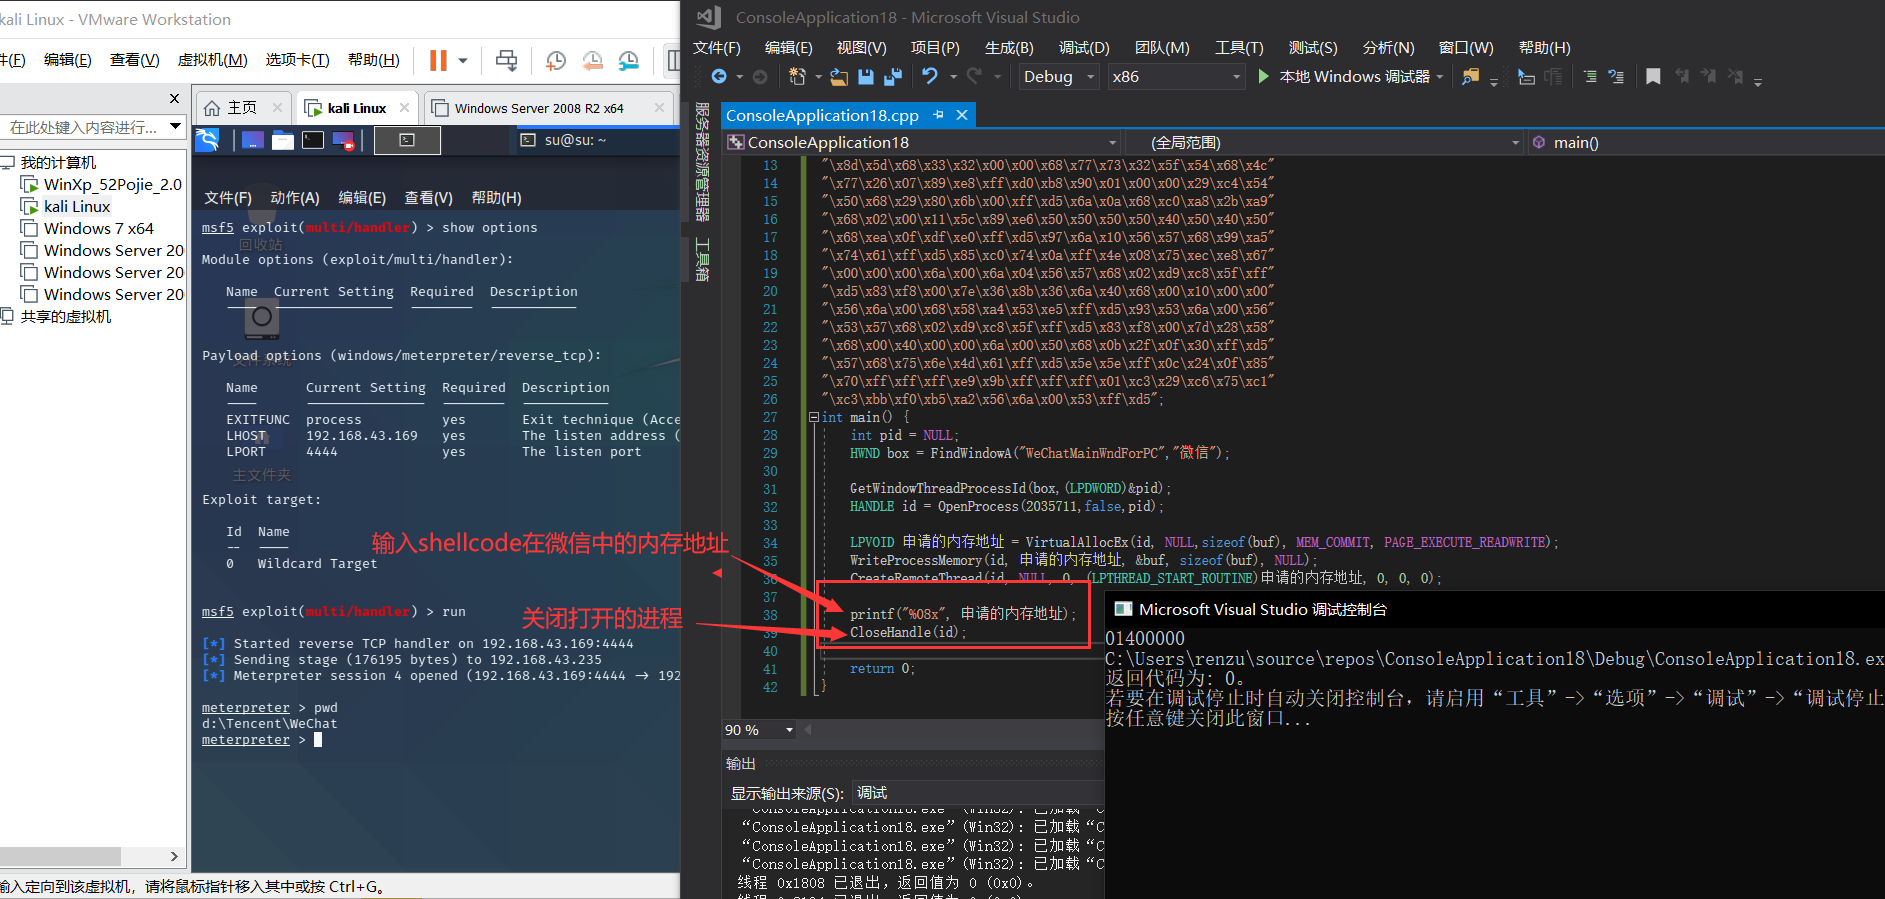Viewport: 1885px width, 899px height.
Task: Show desktop icon in Kali panel
Action: pyautogui.click(x=252, y=140)
